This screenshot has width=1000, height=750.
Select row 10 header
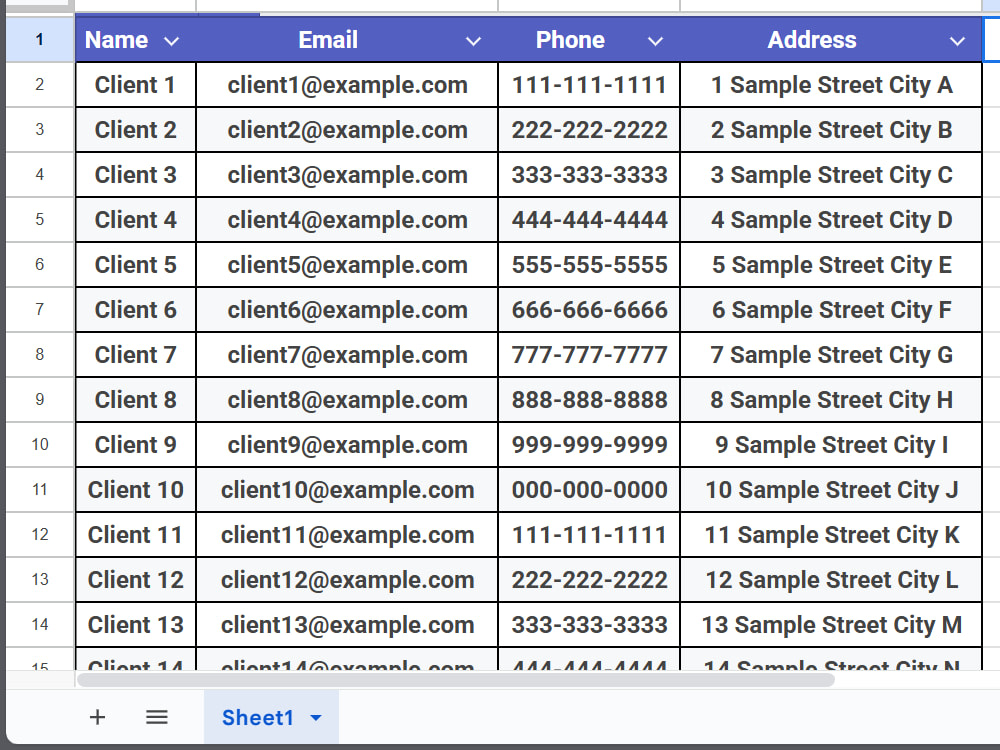coord(40,445)
